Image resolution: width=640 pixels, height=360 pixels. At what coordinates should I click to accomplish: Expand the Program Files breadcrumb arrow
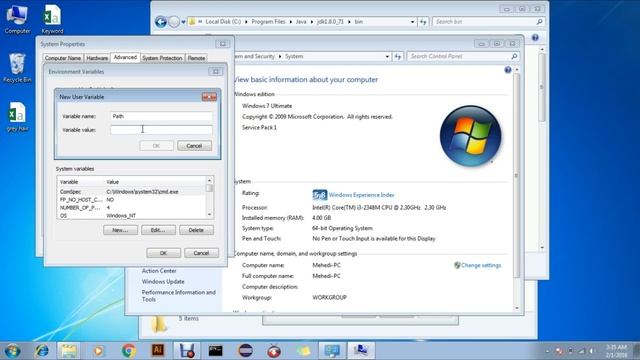(x=291, y=22)
